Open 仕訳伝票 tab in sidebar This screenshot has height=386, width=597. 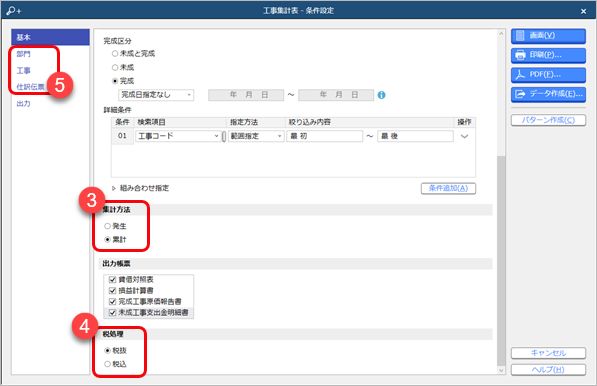coord(30,87)
